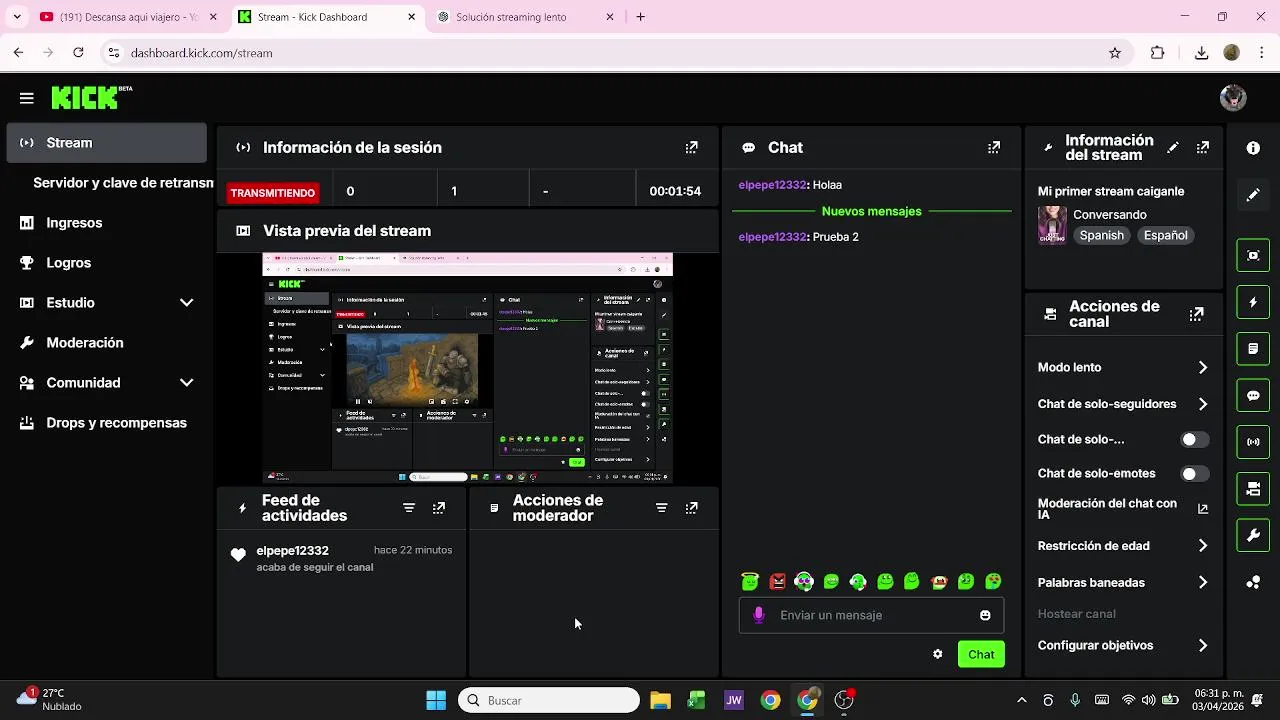Focus the Enviar un mensaje input

click(871, 615)
